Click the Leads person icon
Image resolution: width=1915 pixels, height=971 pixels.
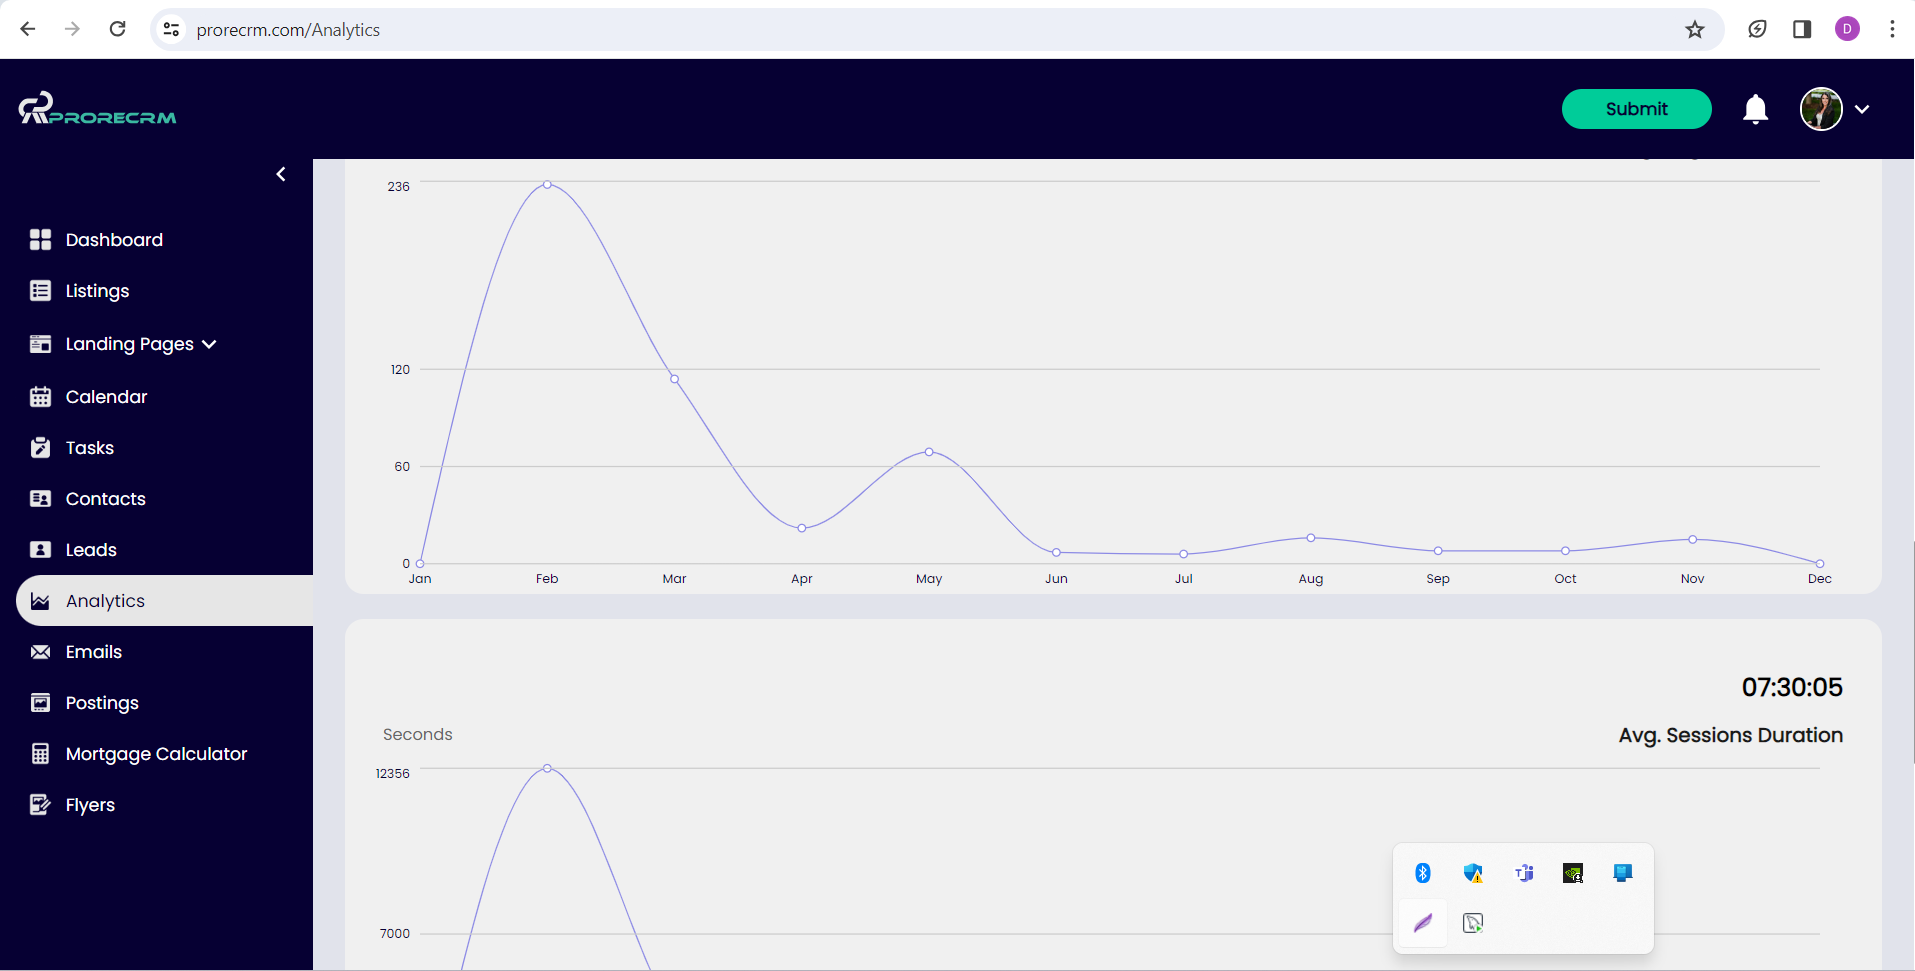(40, 550)
